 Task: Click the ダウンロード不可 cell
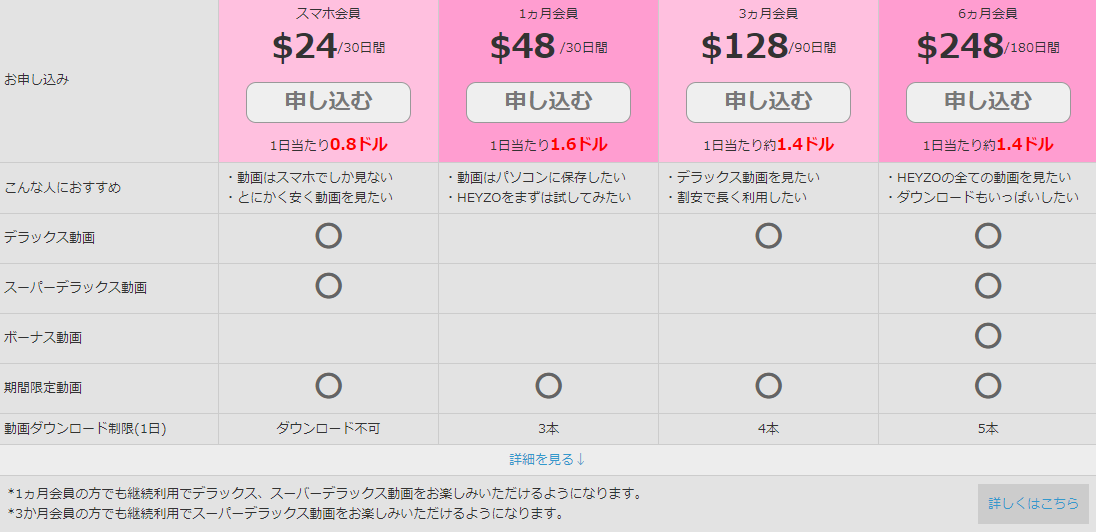(x=329, y=429)
